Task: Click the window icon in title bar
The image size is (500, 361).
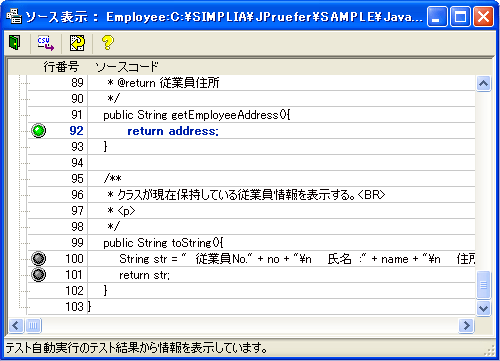Action: point(14,16)
